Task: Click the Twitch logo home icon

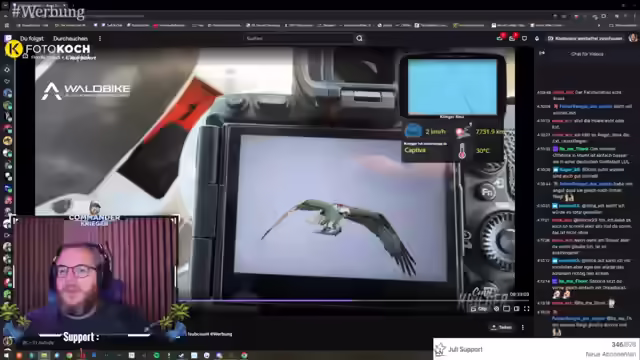Action: 7,38
